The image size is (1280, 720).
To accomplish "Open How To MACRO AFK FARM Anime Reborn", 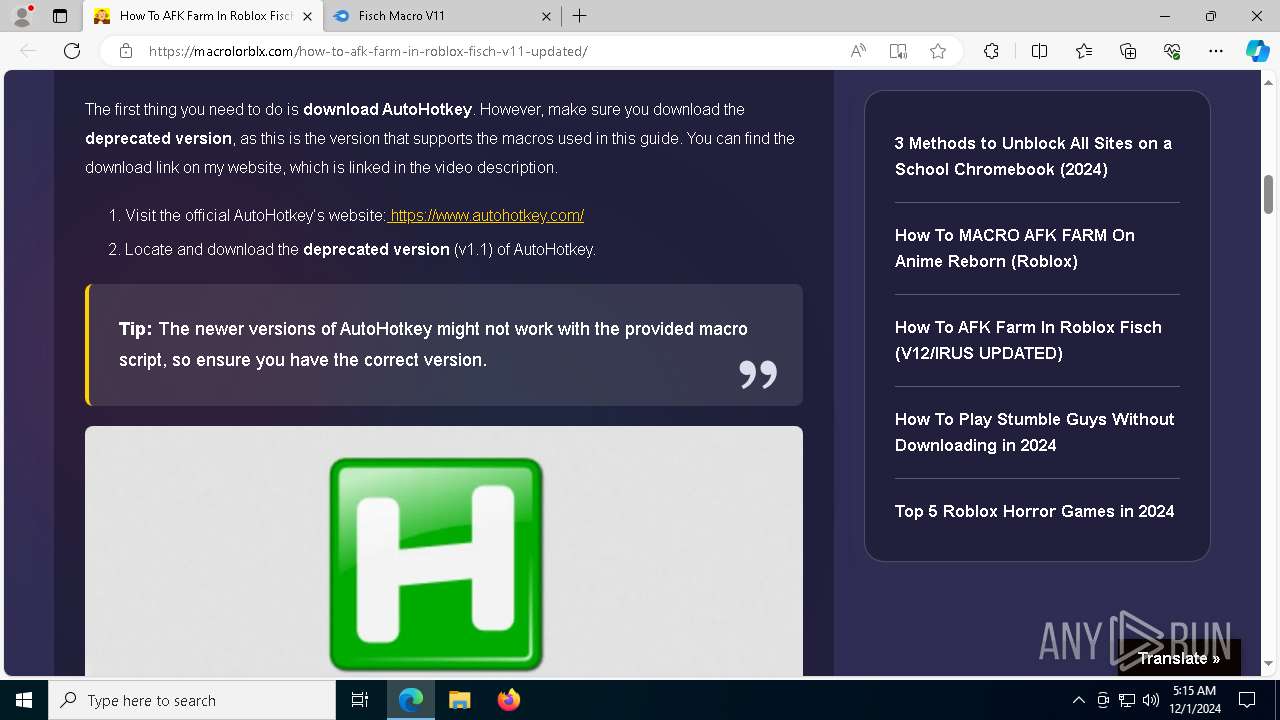I will tap(1015, 248).
